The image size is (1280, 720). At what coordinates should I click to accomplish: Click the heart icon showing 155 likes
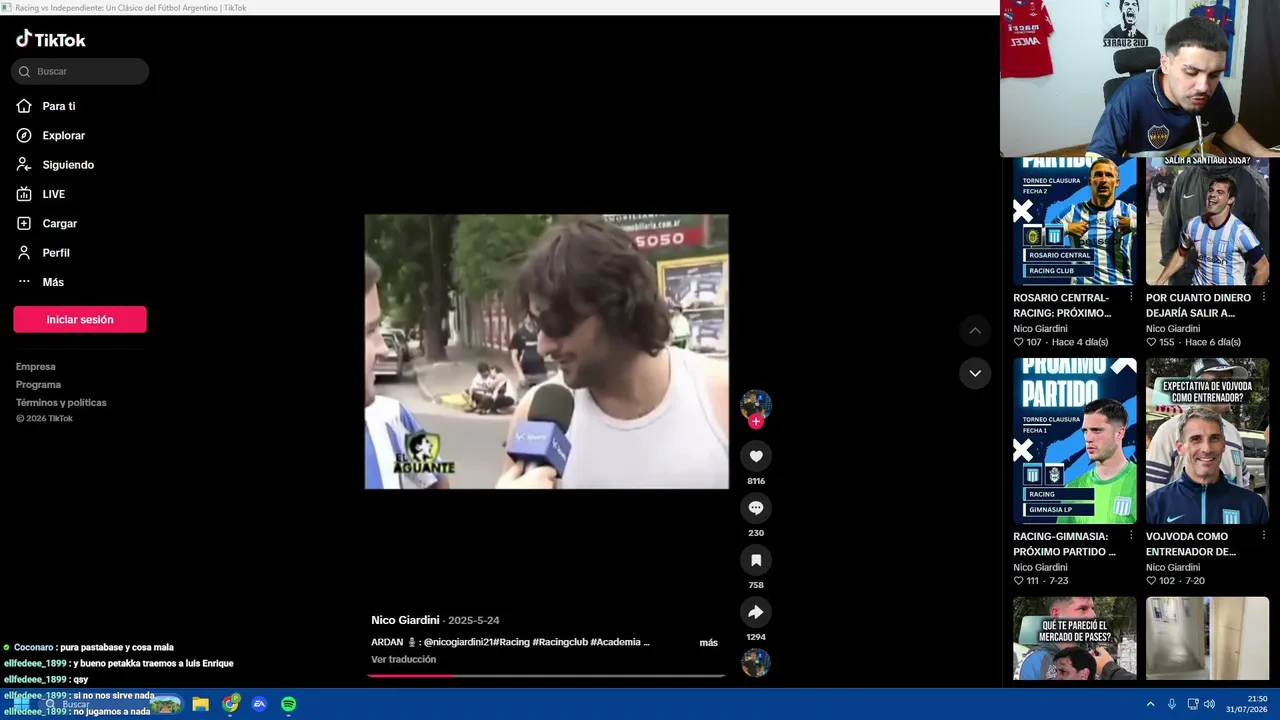coord(1152,342)
